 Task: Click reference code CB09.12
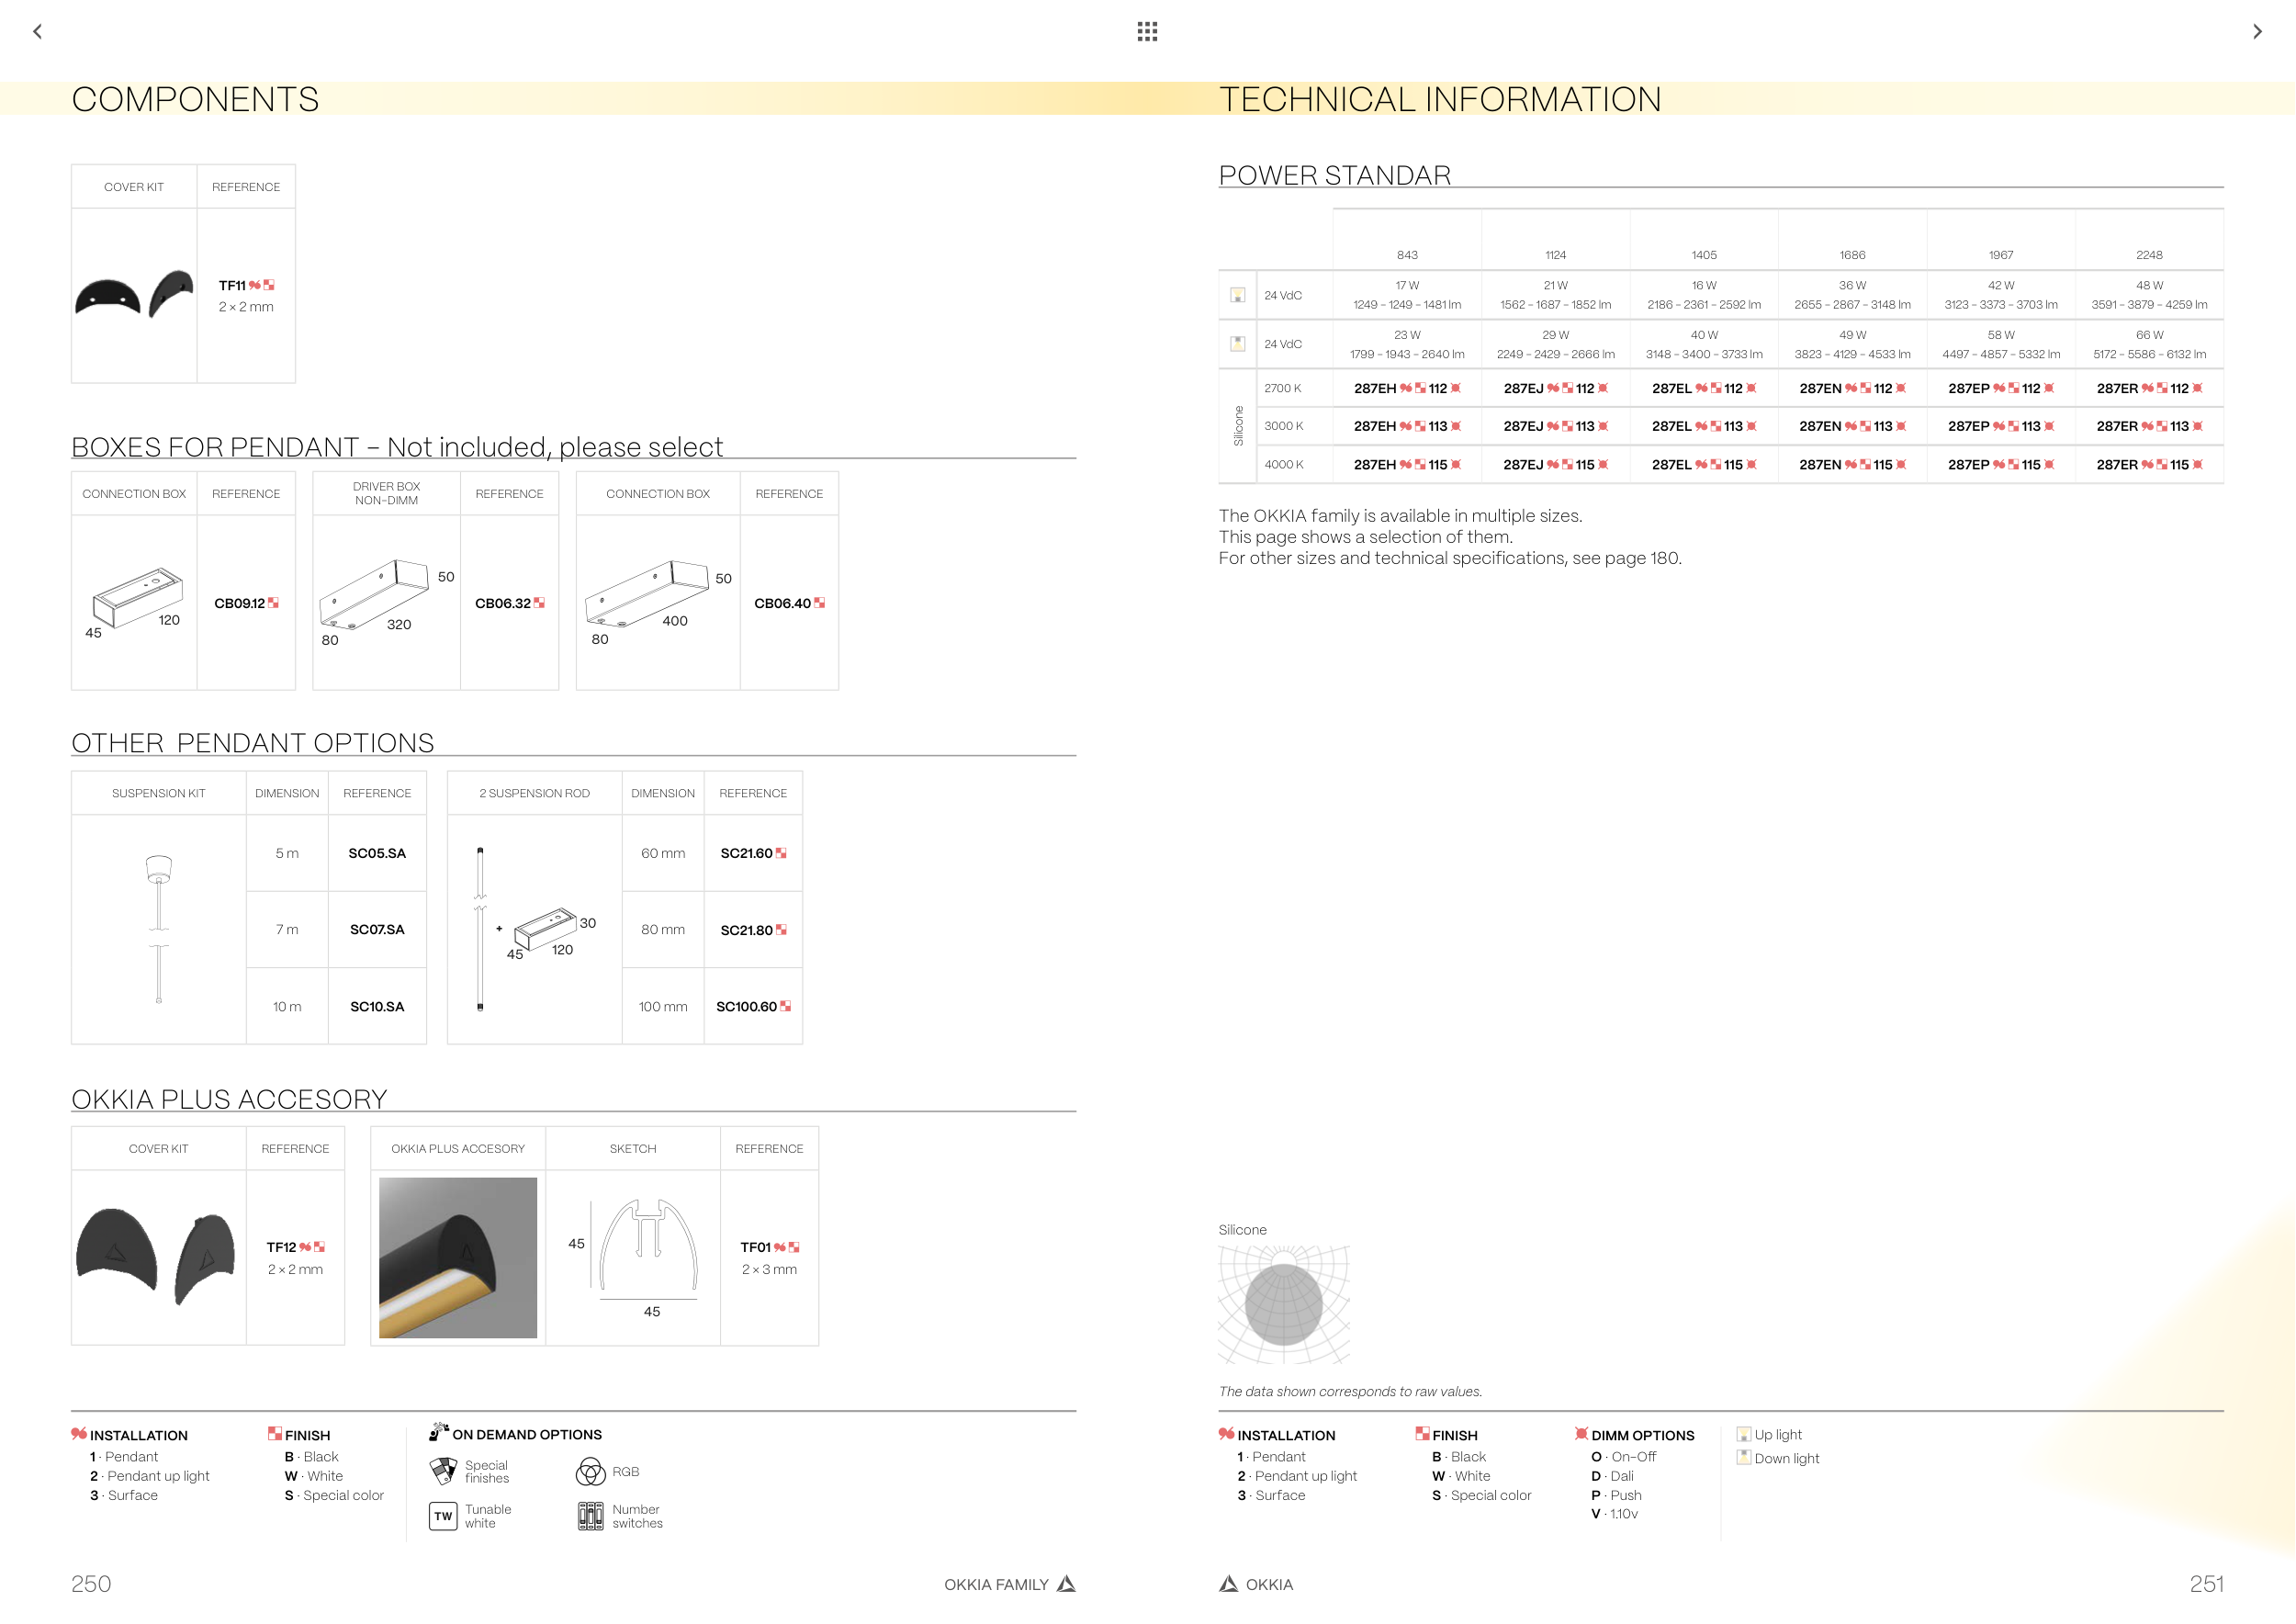point(239,603)
